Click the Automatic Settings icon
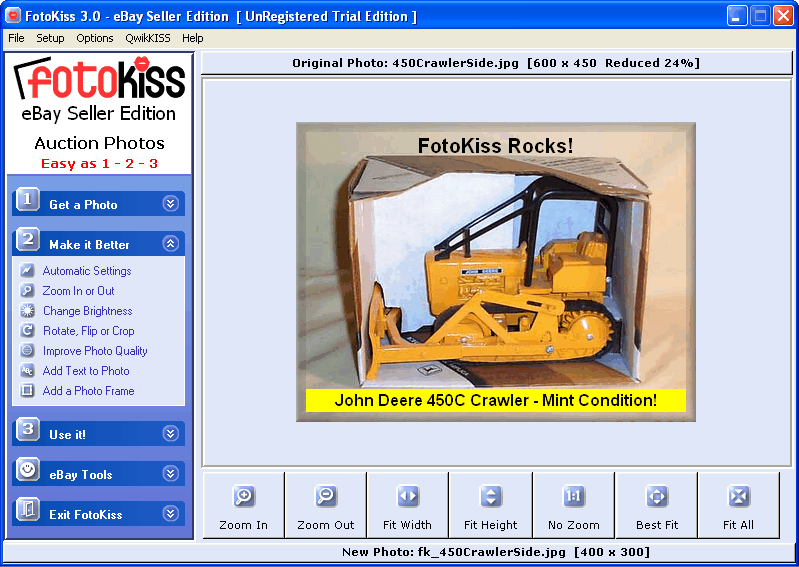This screenshot has height=567, width=799. 27,271
